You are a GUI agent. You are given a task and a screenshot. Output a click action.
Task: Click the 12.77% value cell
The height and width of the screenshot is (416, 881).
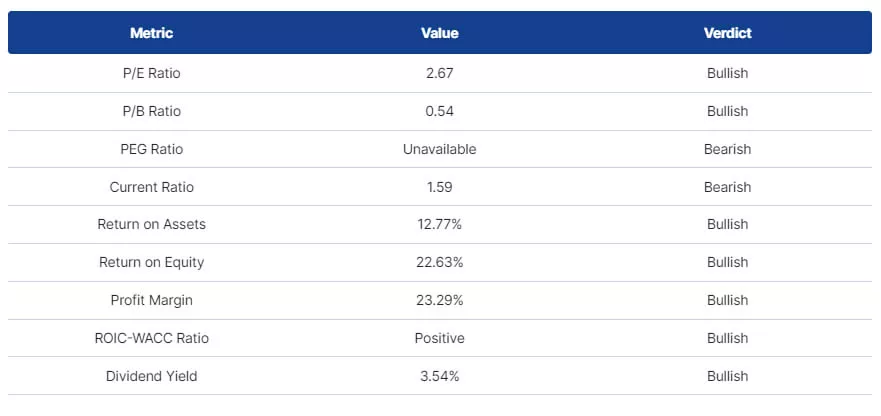[x=440, y=224]
